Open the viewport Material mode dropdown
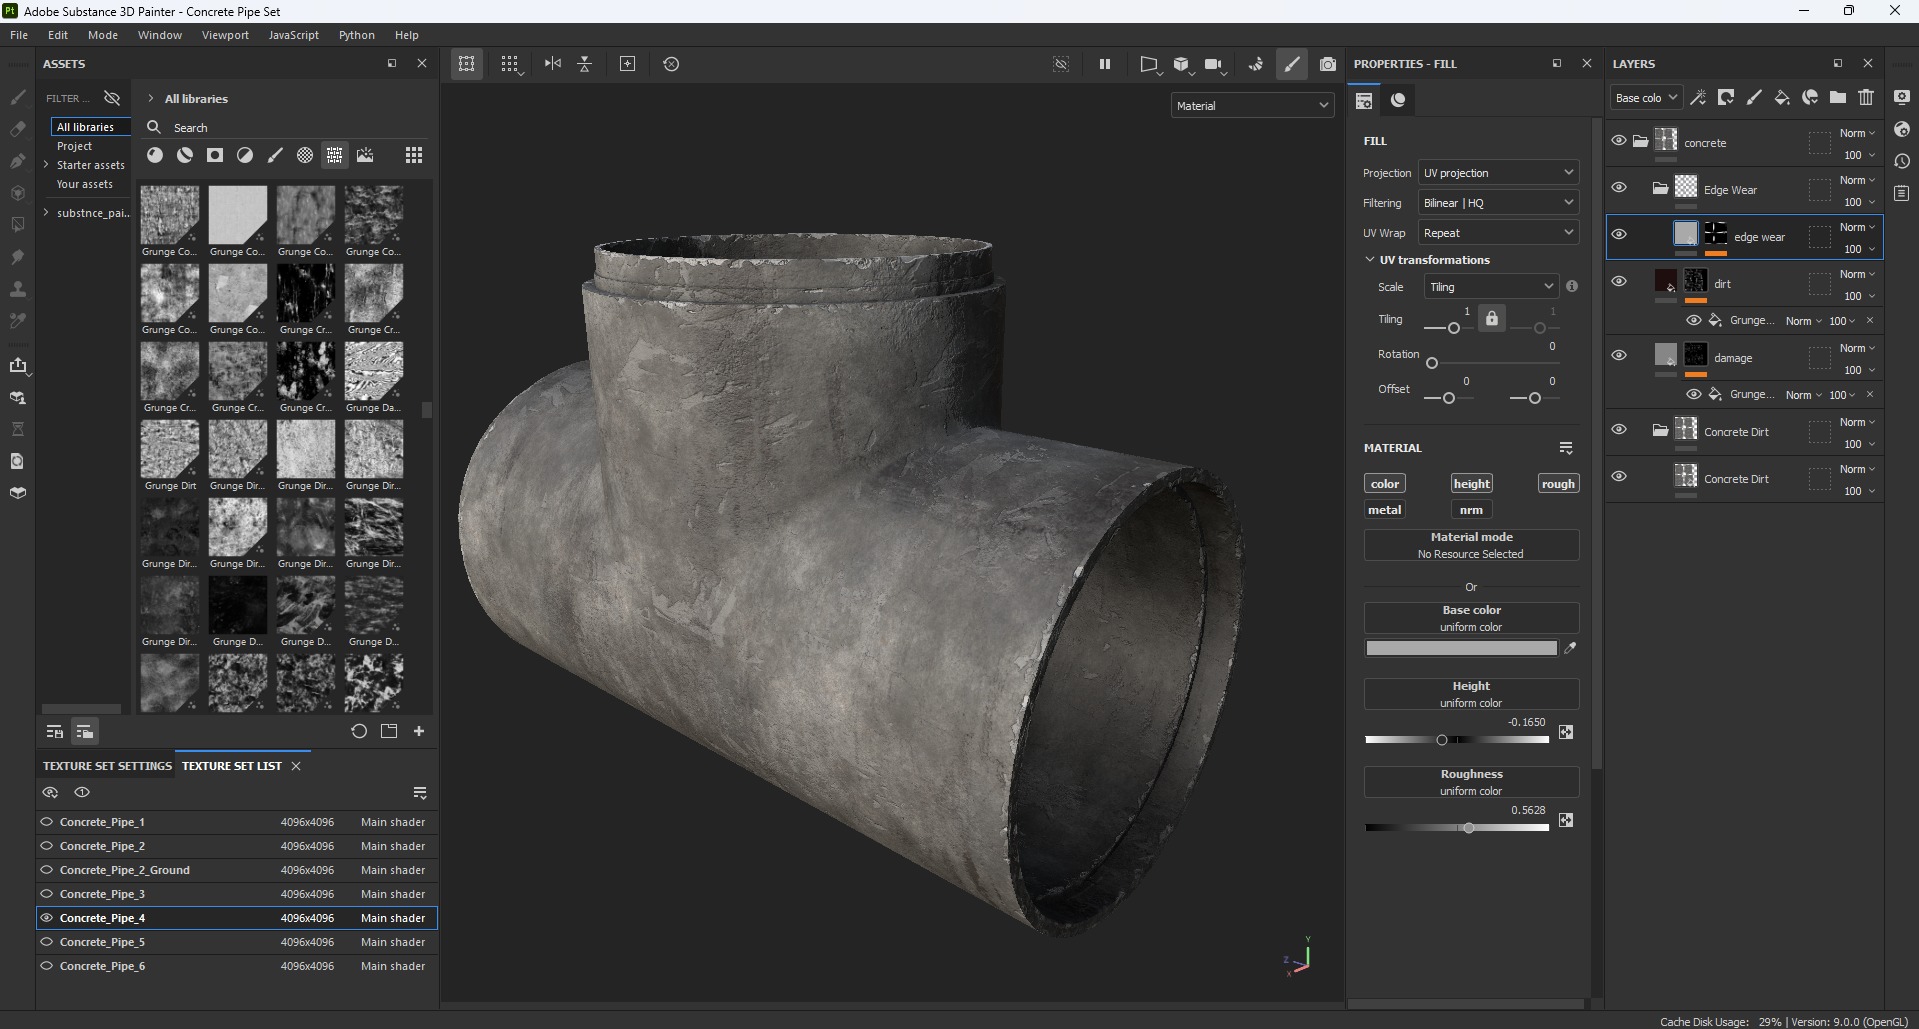 tap(1253, 106)
